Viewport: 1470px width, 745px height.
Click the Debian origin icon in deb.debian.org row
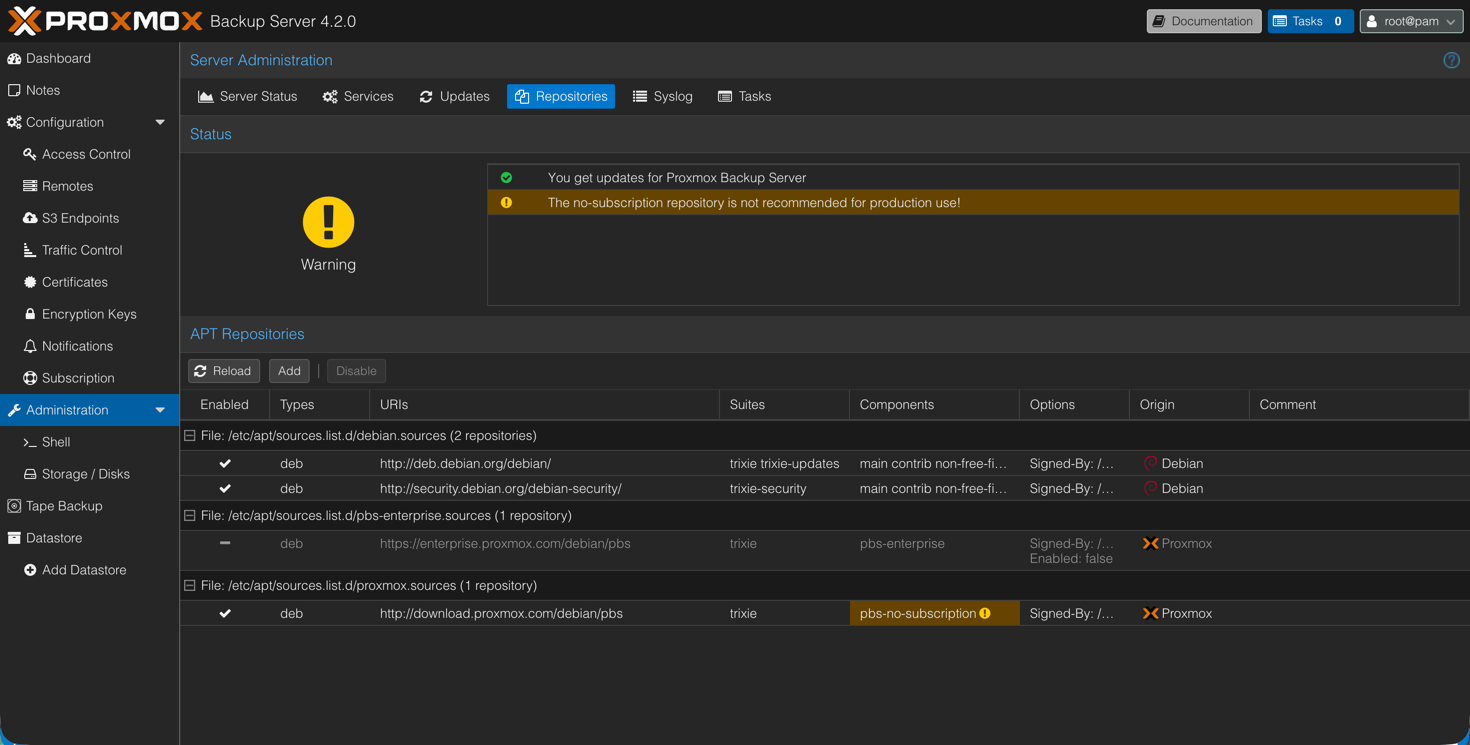tap(1150, 464)
